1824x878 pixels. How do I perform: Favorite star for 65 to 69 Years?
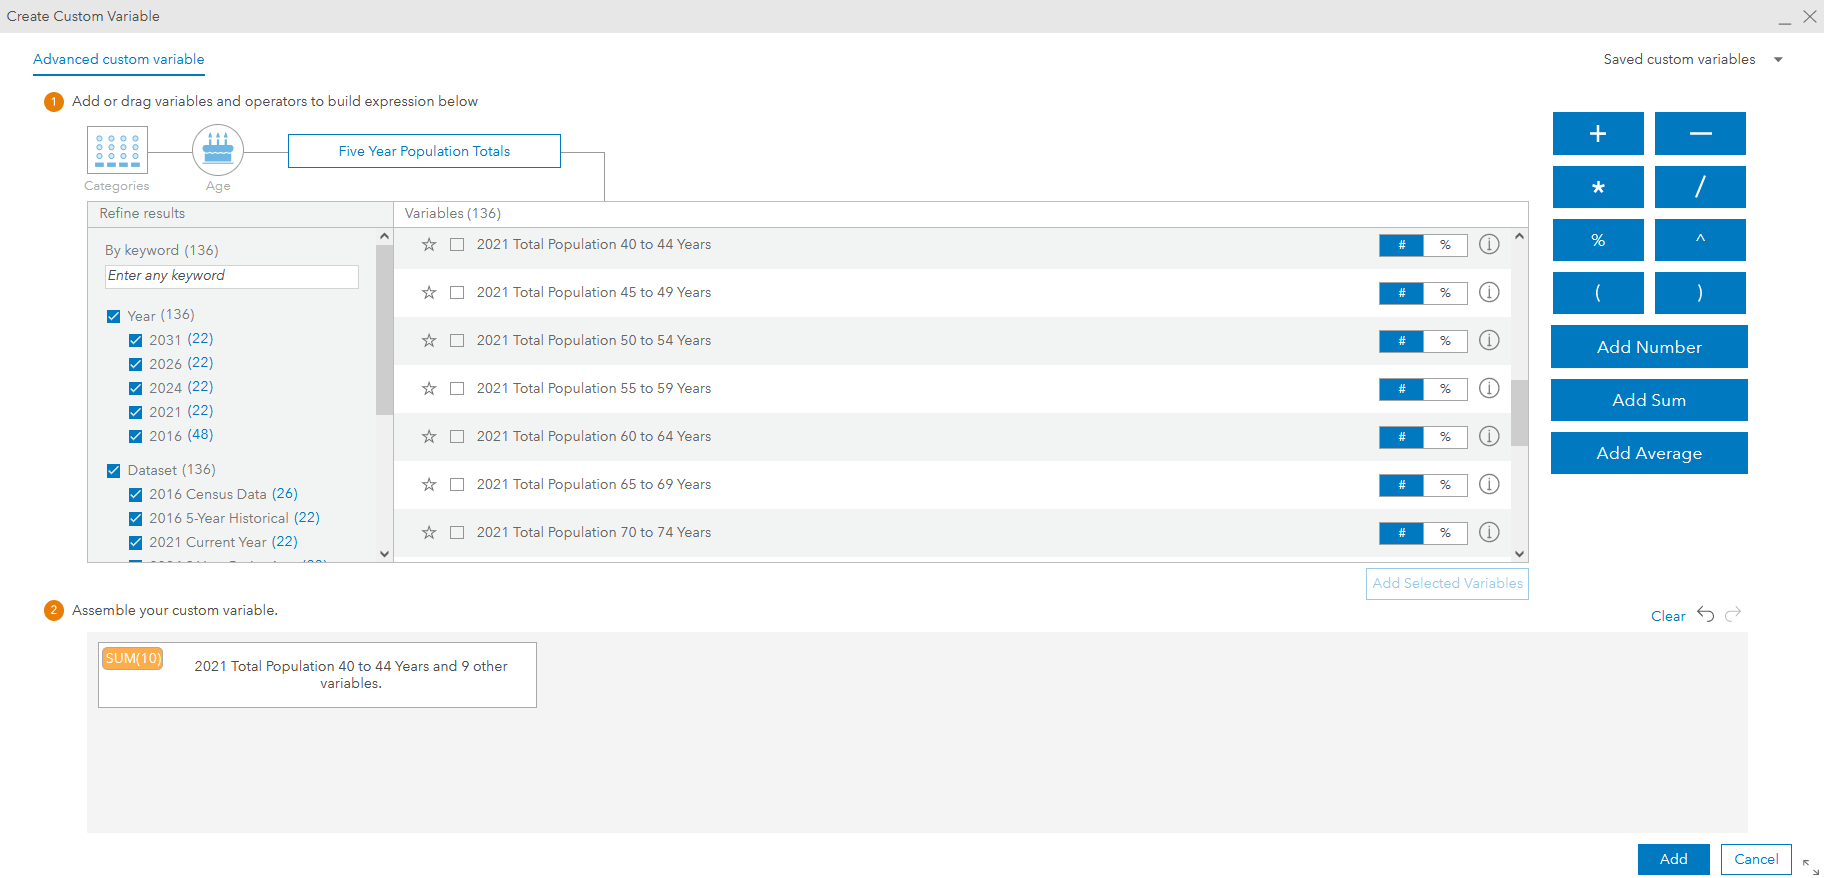point(429,485)
